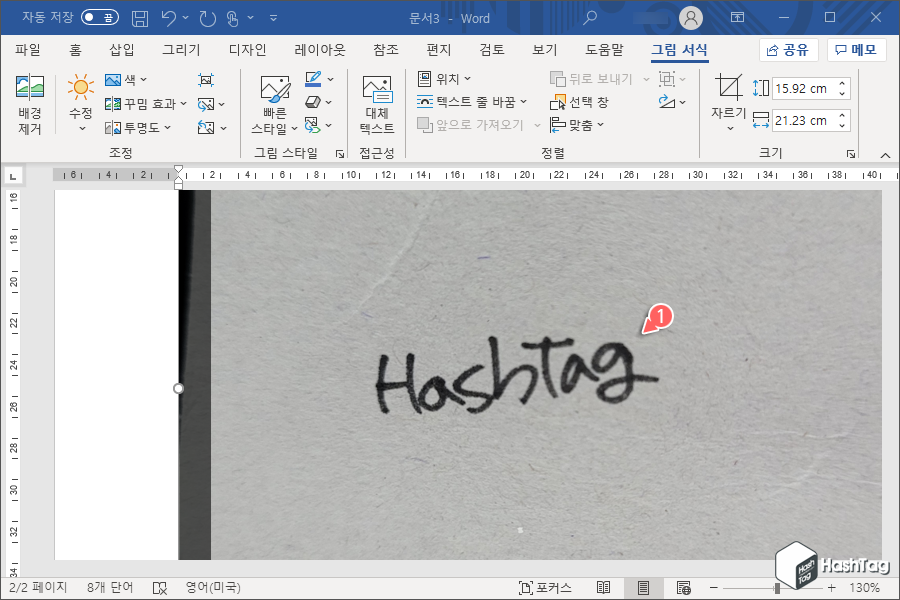Image resolution: width=900 pixels, height=600 pixels.
Task: Open the search magnifier in the title bar
Action: coord(589,18)
